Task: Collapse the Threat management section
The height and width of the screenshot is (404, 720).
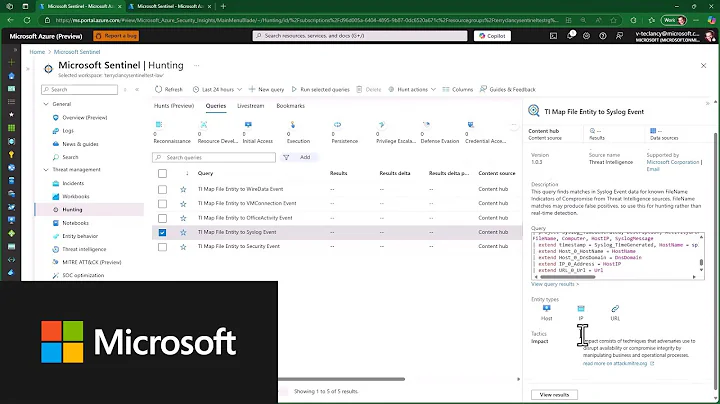Action: tap(46, 170)
